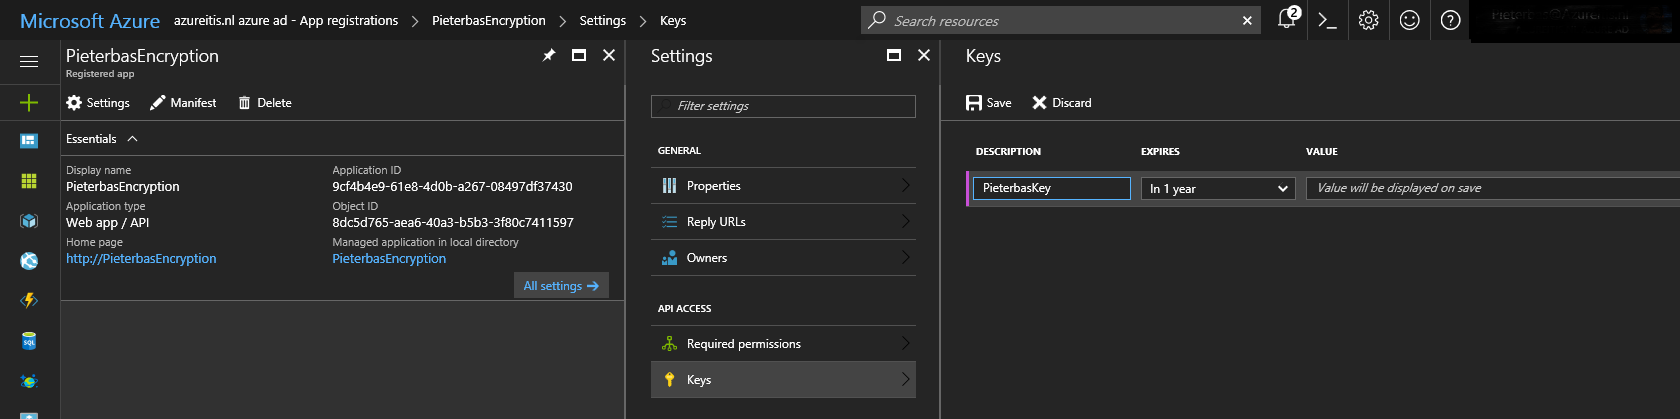Click the Save button in Keys
This screenshot has width=1680, height=419.
(x=988, y=103)
